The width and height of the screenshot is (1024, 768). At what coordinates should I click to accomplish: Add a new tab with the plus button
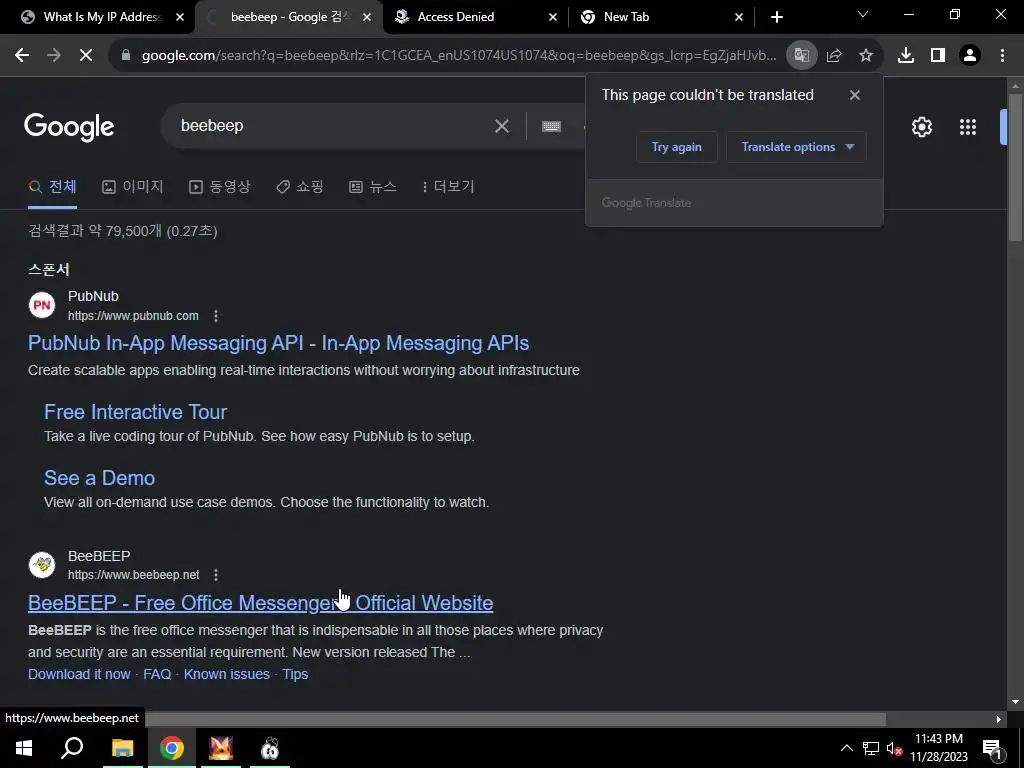776,17
